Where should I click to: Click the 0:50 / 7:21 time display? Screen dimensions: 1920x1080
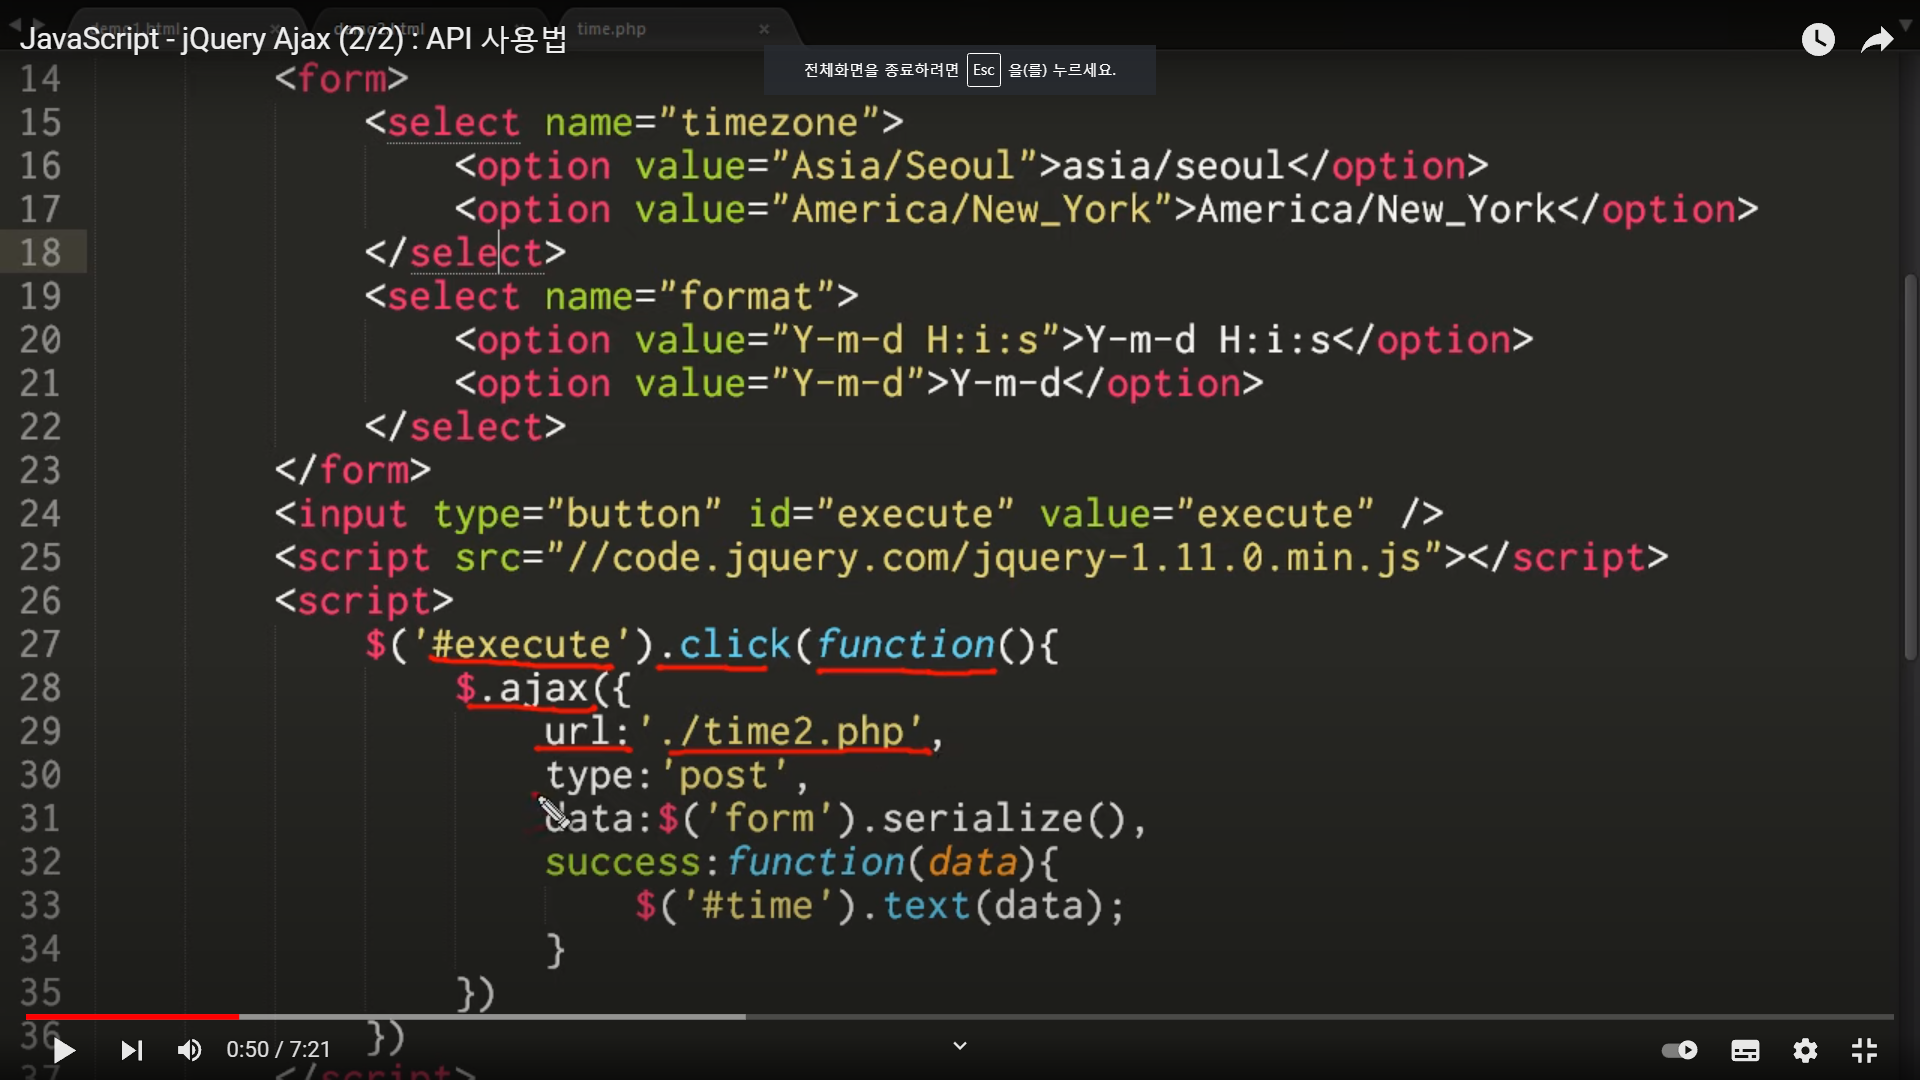(278, 1050)
